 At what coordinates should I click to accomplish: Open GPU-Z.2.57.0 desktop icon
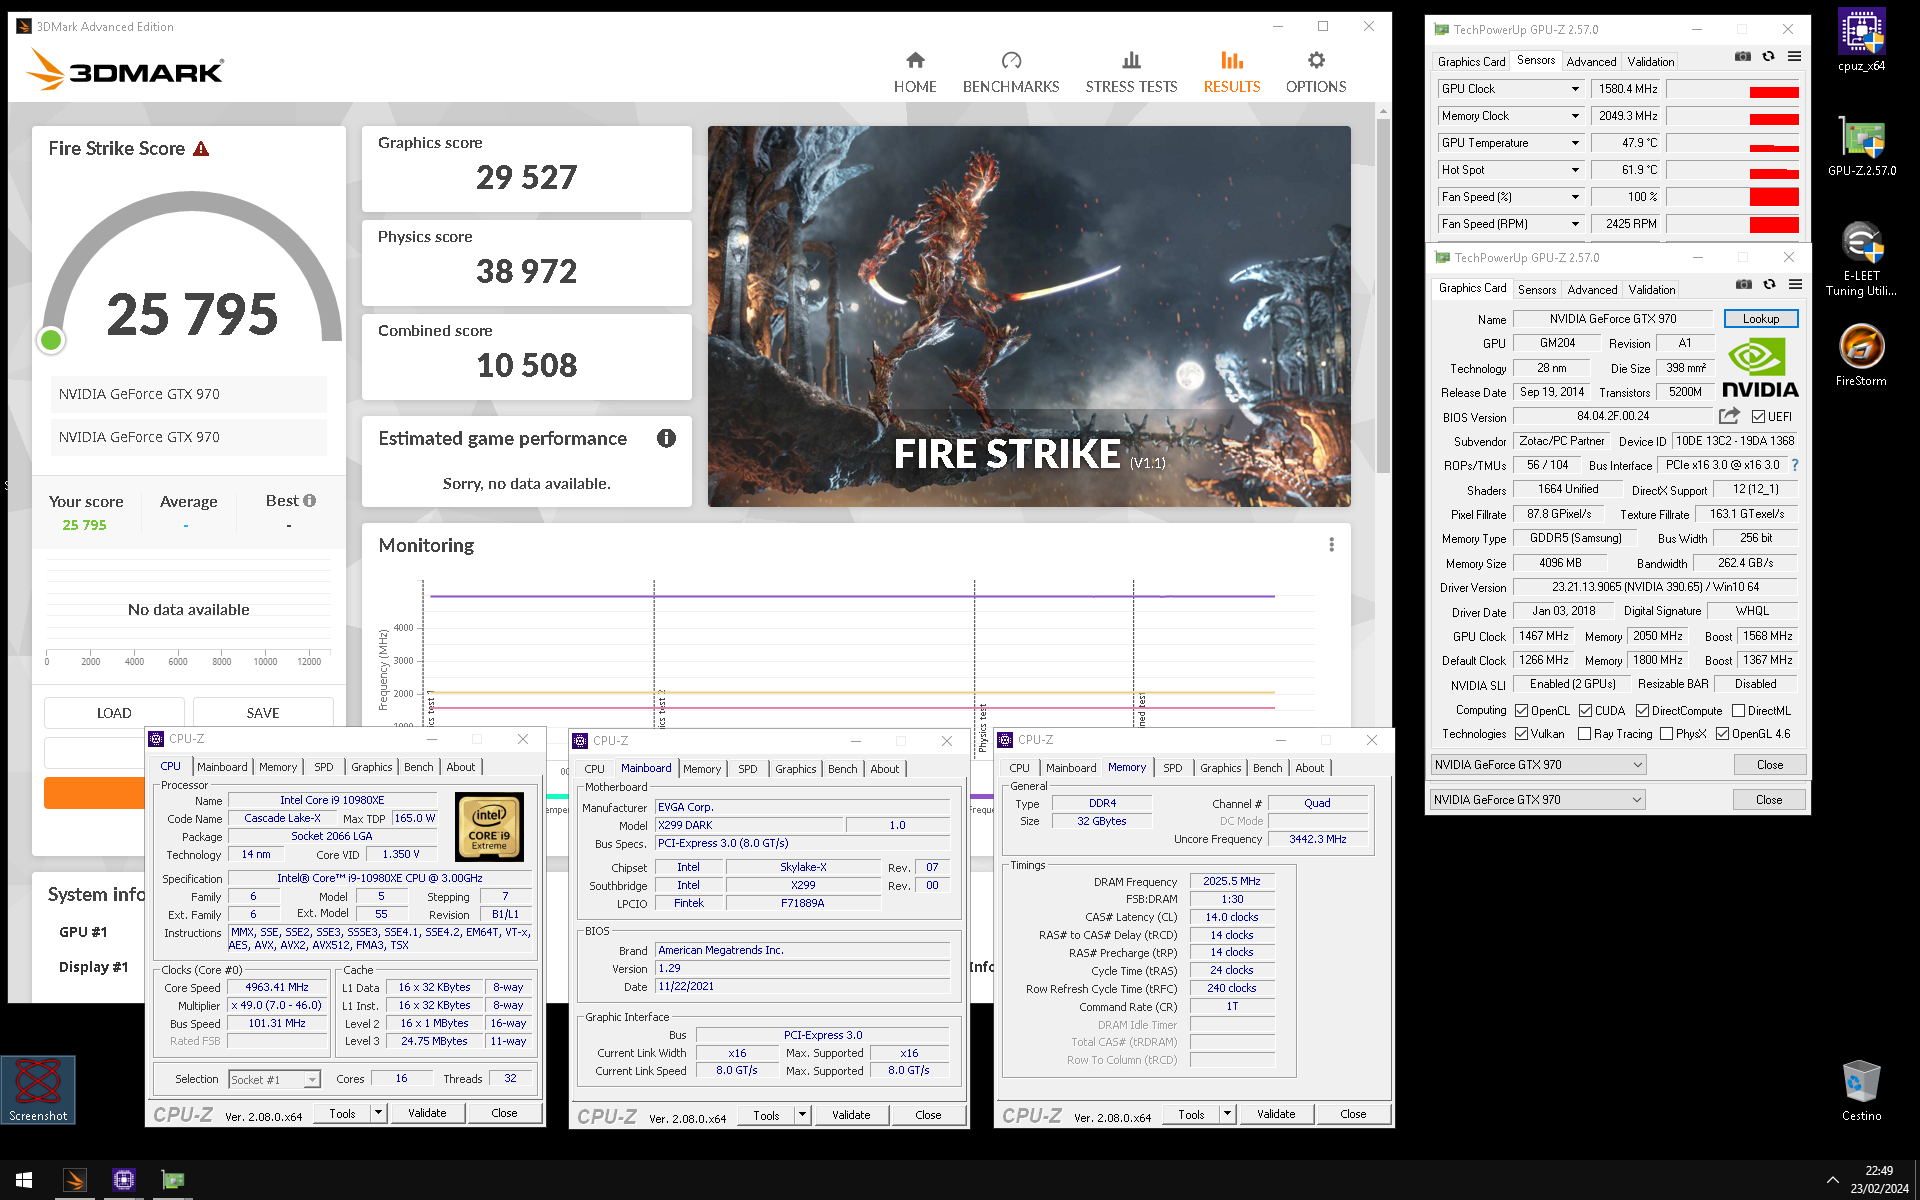pyautogui.click(x=1861, y=147)
